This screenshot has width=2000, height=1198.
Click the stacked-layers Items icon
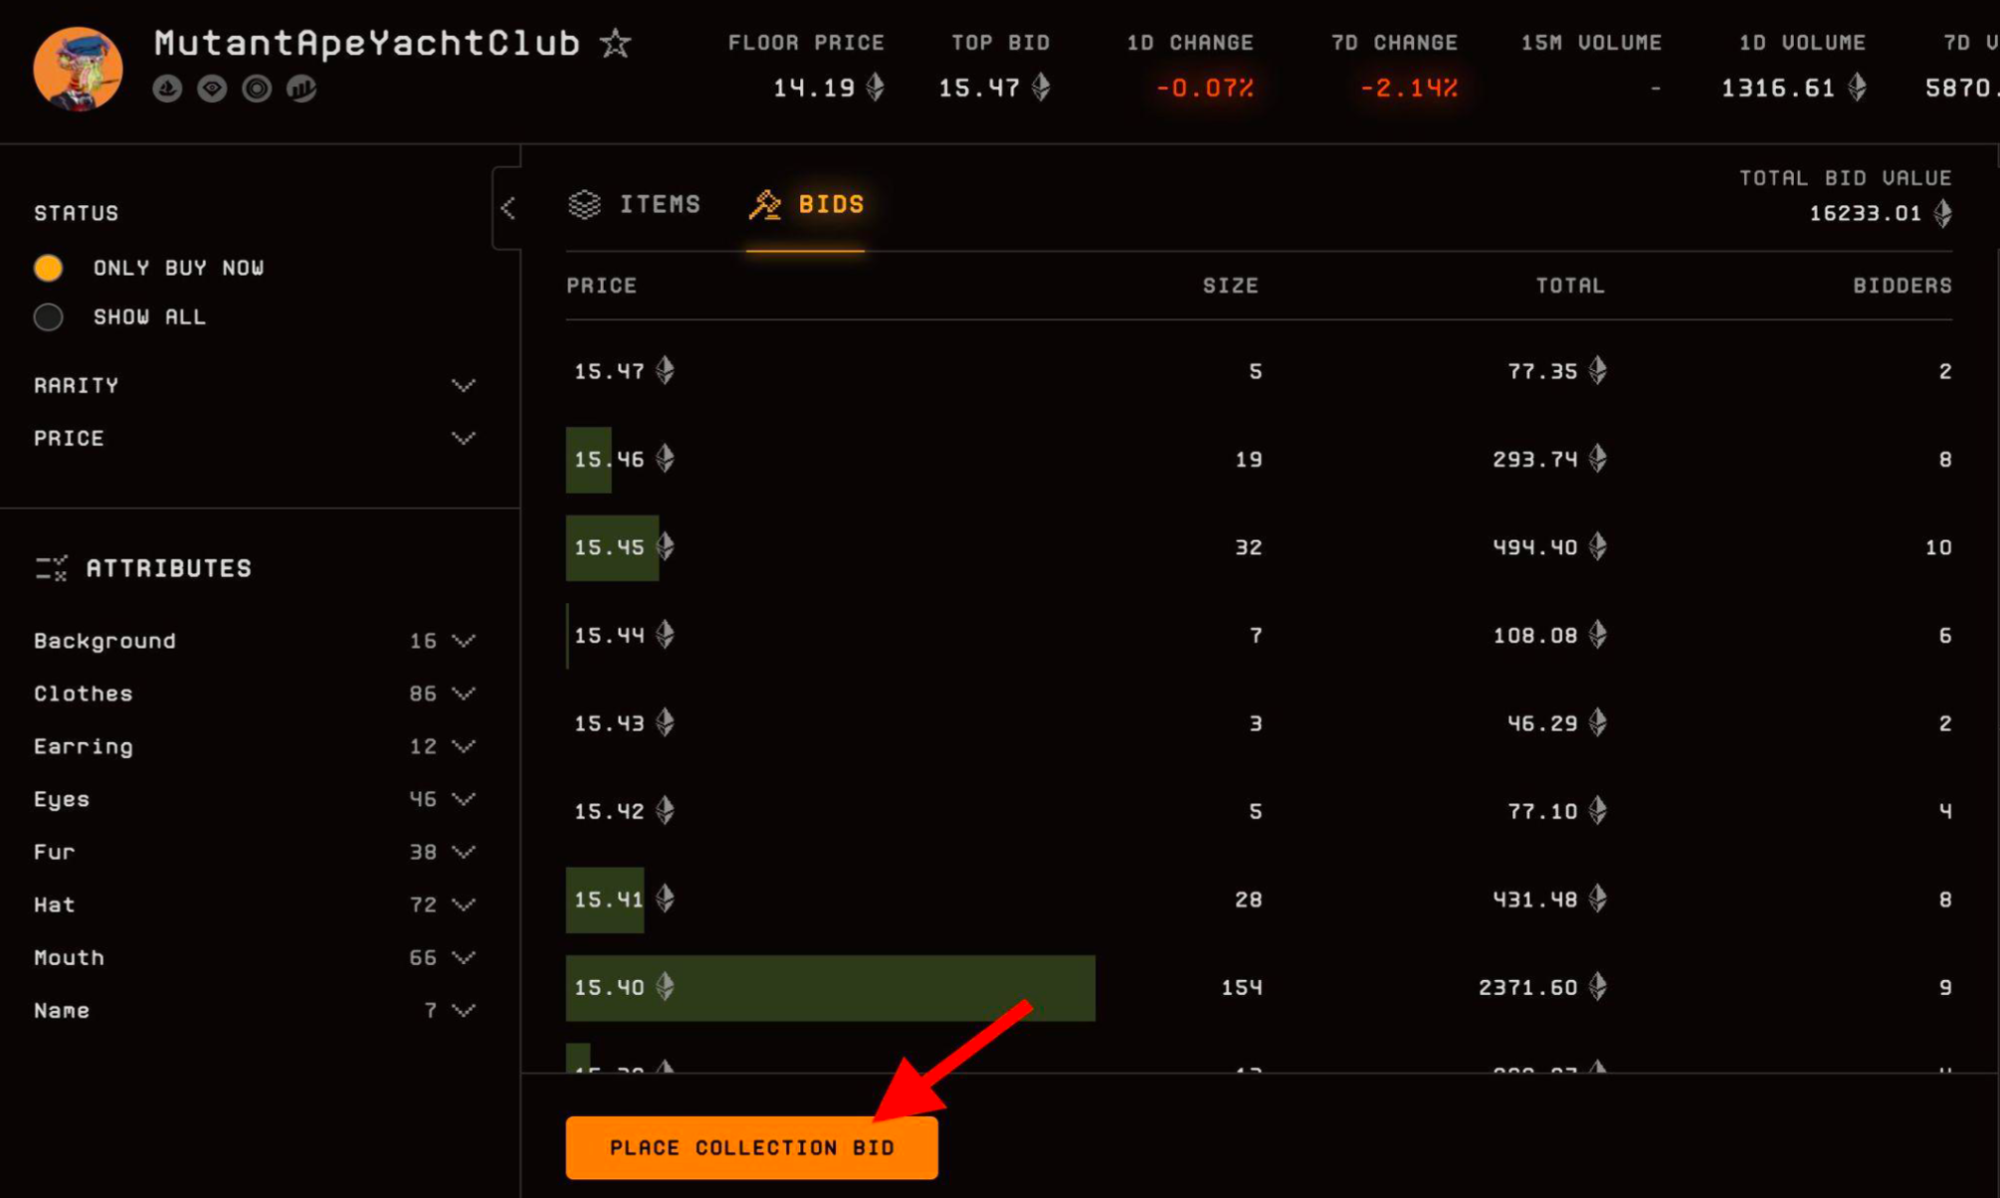pyautogui.click(x=585, y=204)
